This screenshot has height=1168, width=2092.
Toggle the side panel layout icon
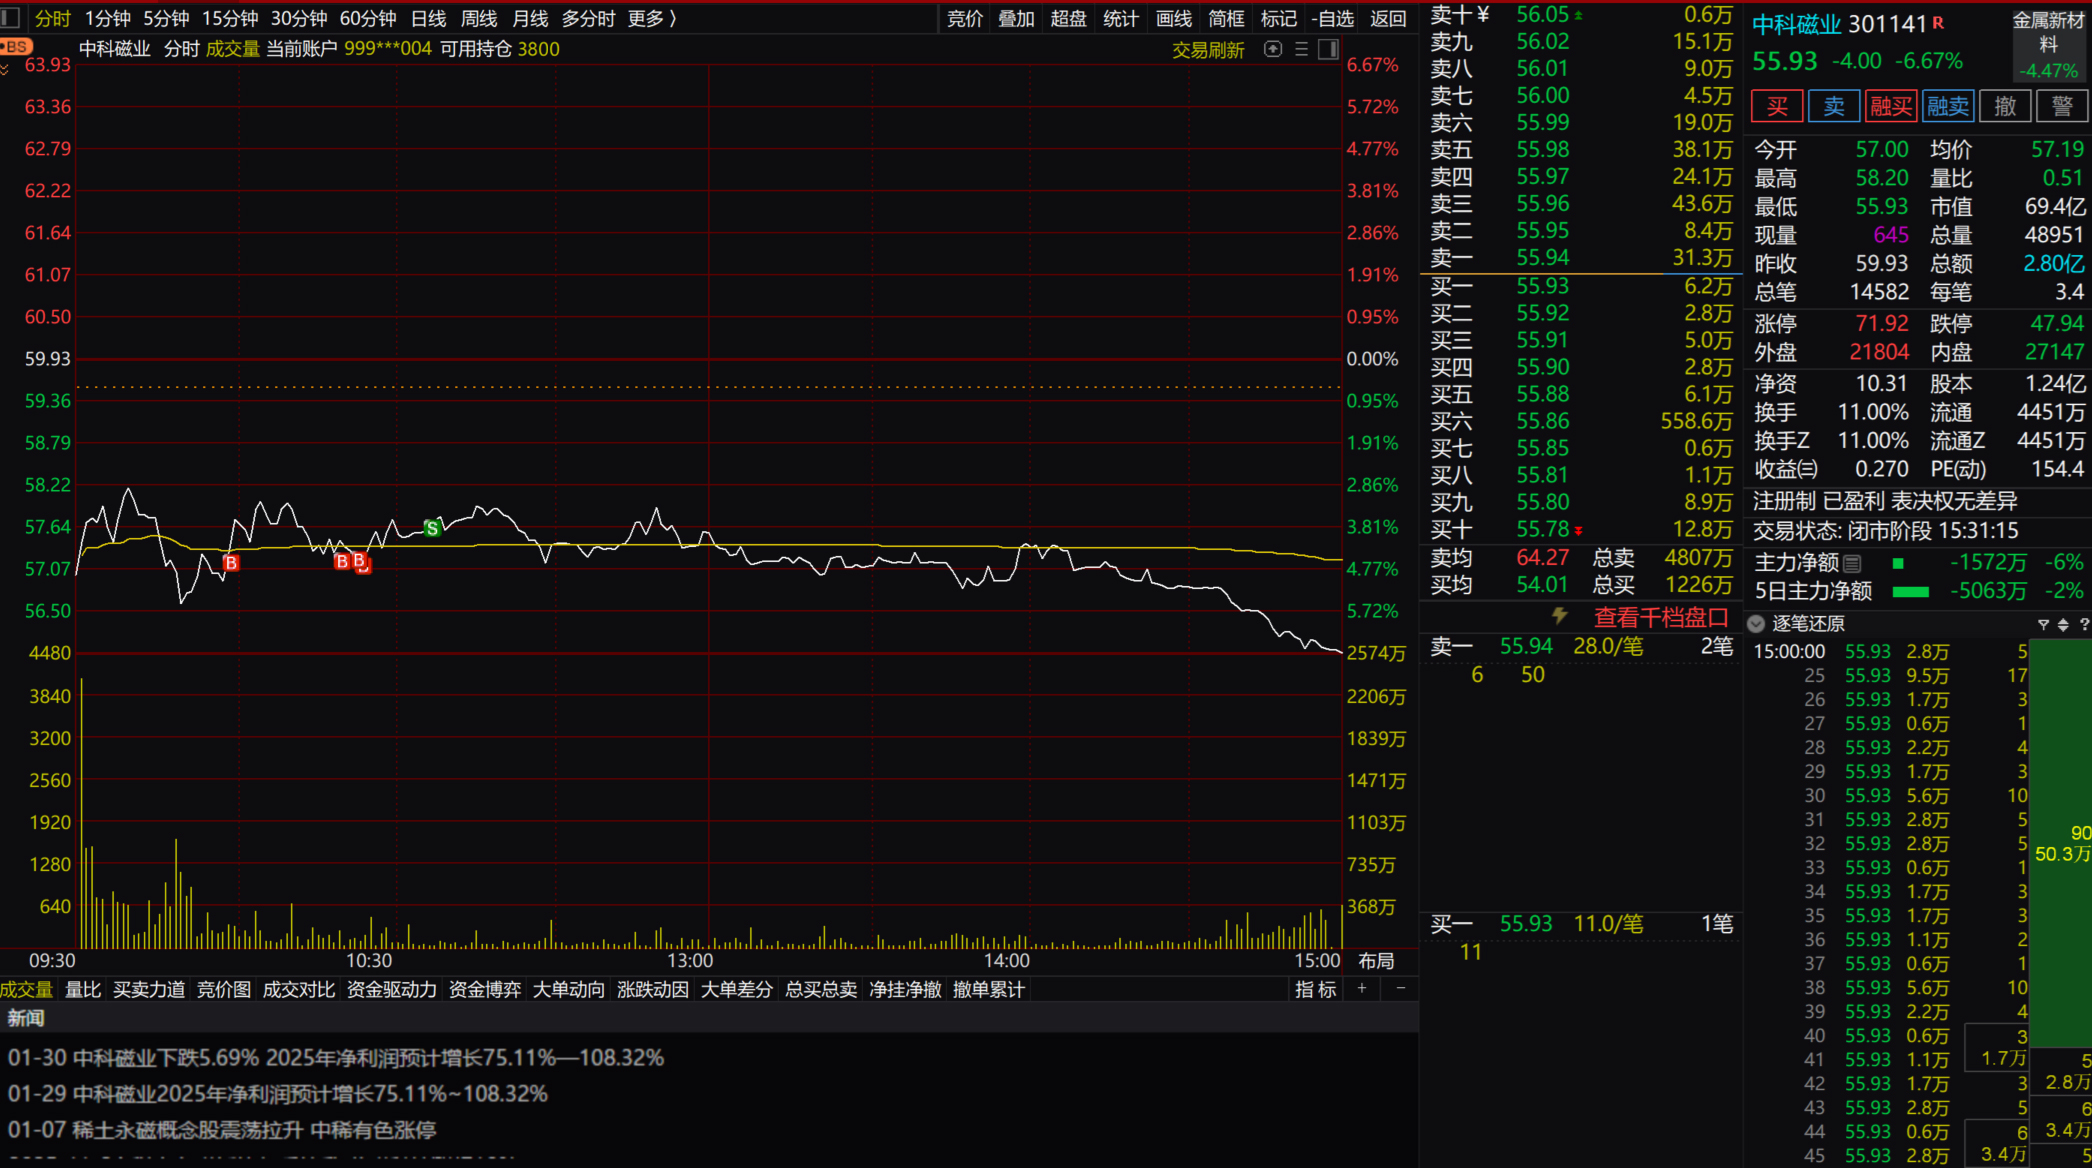(x=1328, y=49)
